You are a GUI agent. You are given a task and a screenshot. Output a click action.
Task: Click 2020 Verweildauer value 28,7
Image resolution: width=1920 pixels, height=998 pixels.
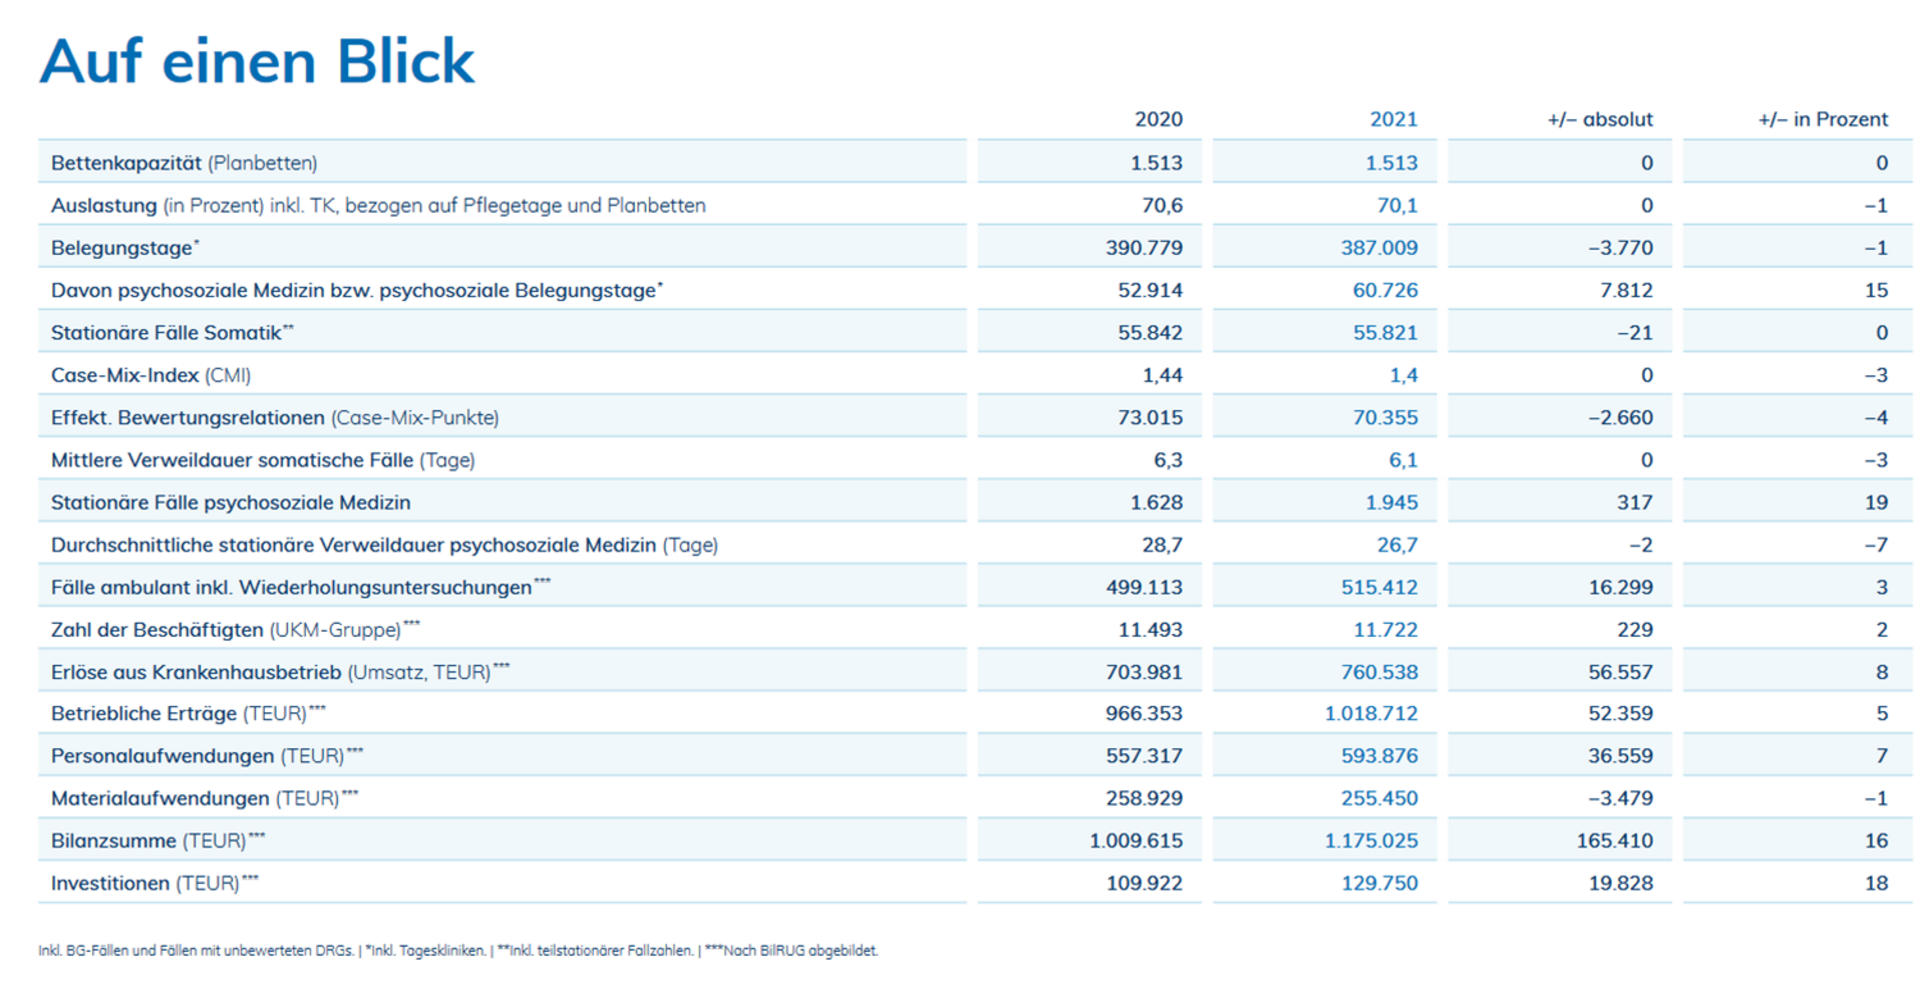point(1162,545)
